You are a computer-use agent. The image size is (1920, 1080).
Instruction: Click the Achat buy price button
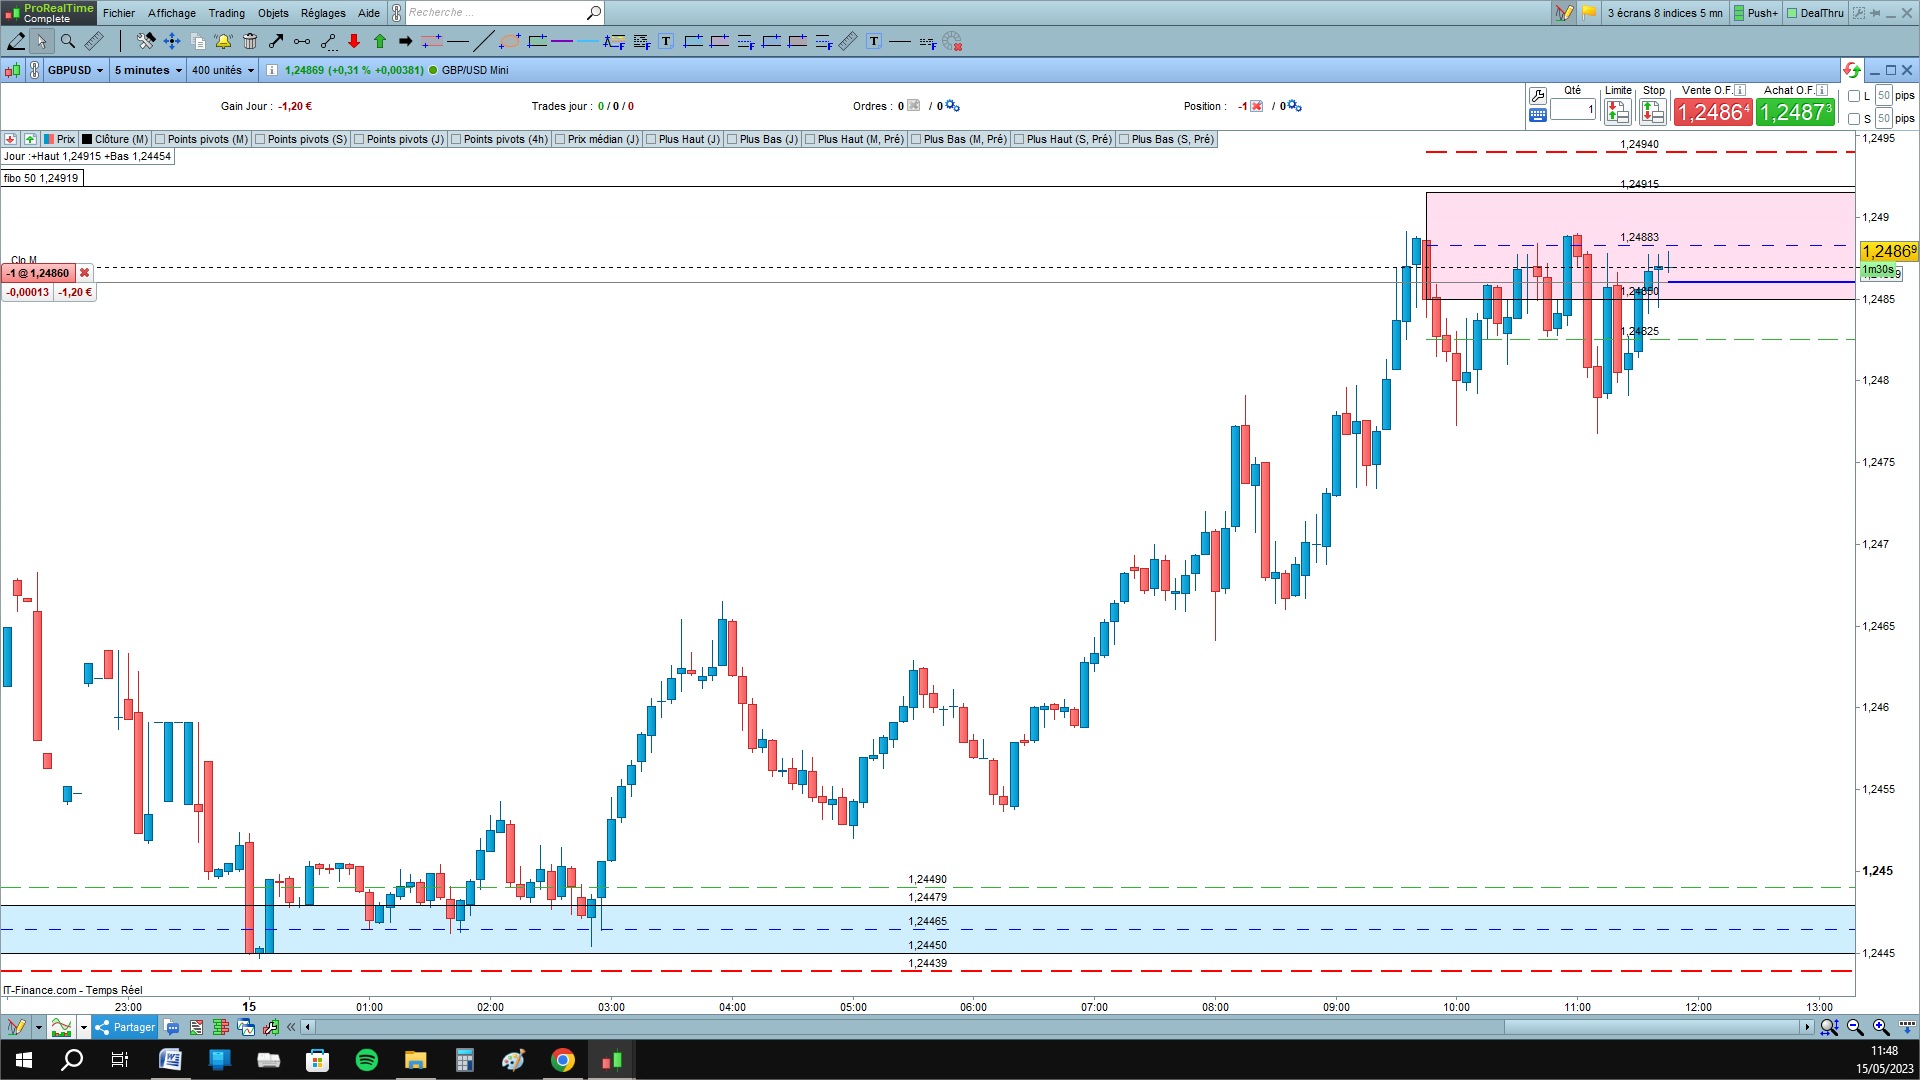(x=1796, y=112)
